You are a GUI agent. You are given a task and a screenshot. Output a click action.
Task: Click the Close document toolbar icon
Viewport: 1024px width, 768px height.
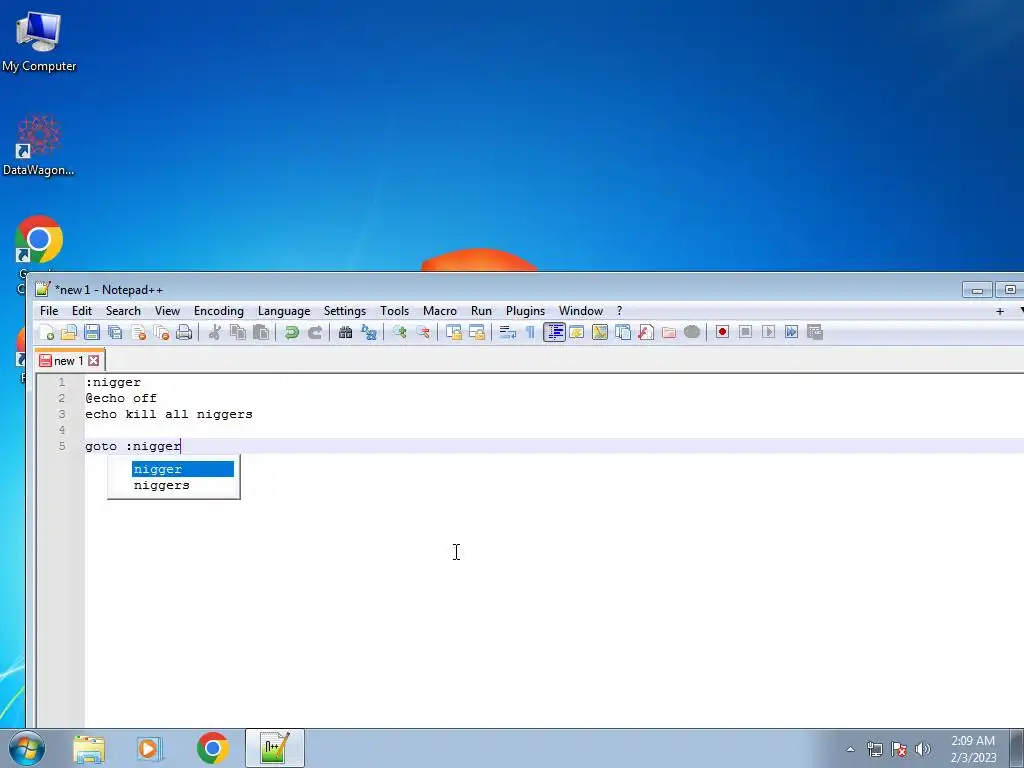(x=138, y=332)
